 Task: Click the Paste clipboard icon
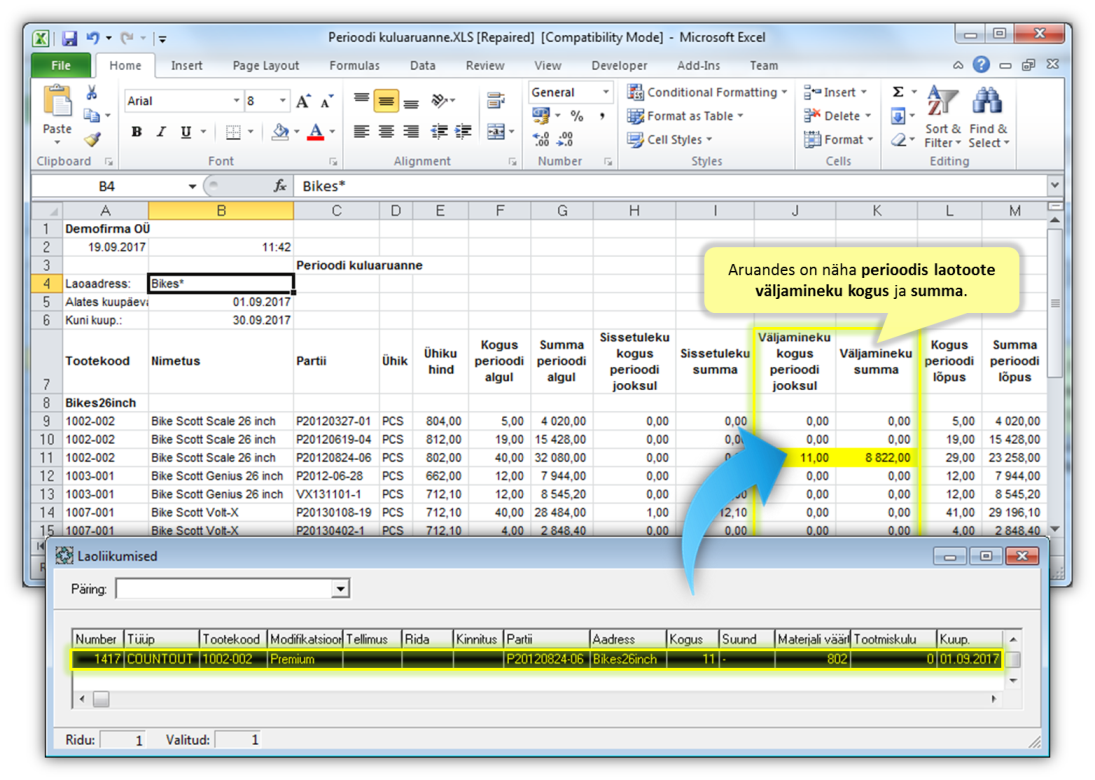(x=57, y=101)
